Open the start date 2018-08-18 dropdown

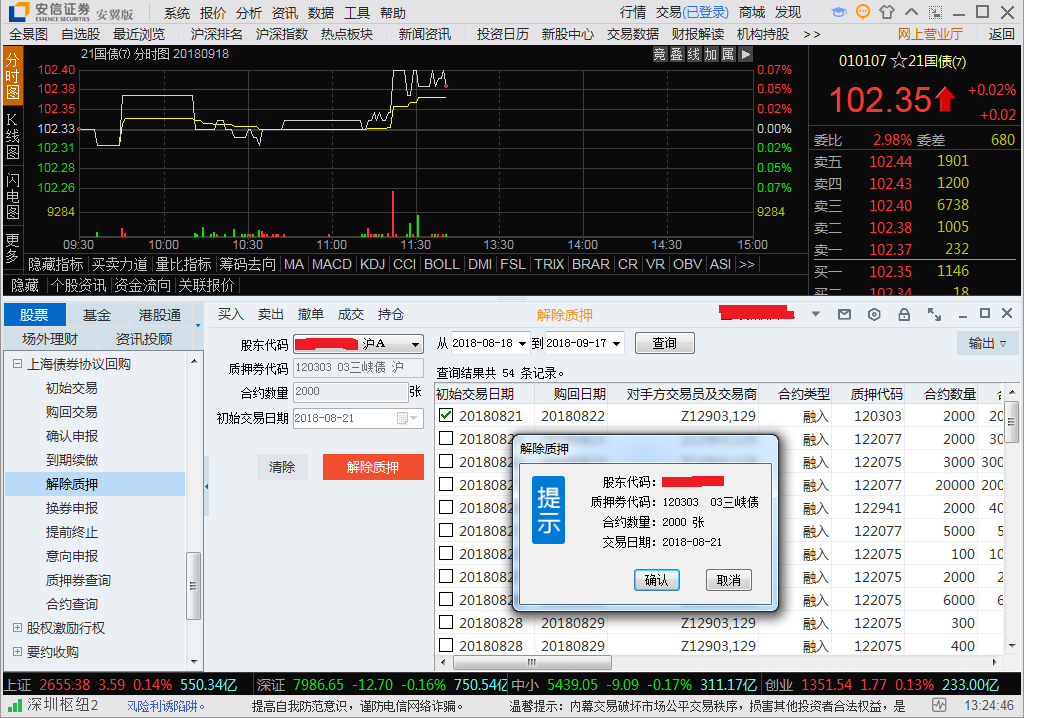(x=522, y=343)
